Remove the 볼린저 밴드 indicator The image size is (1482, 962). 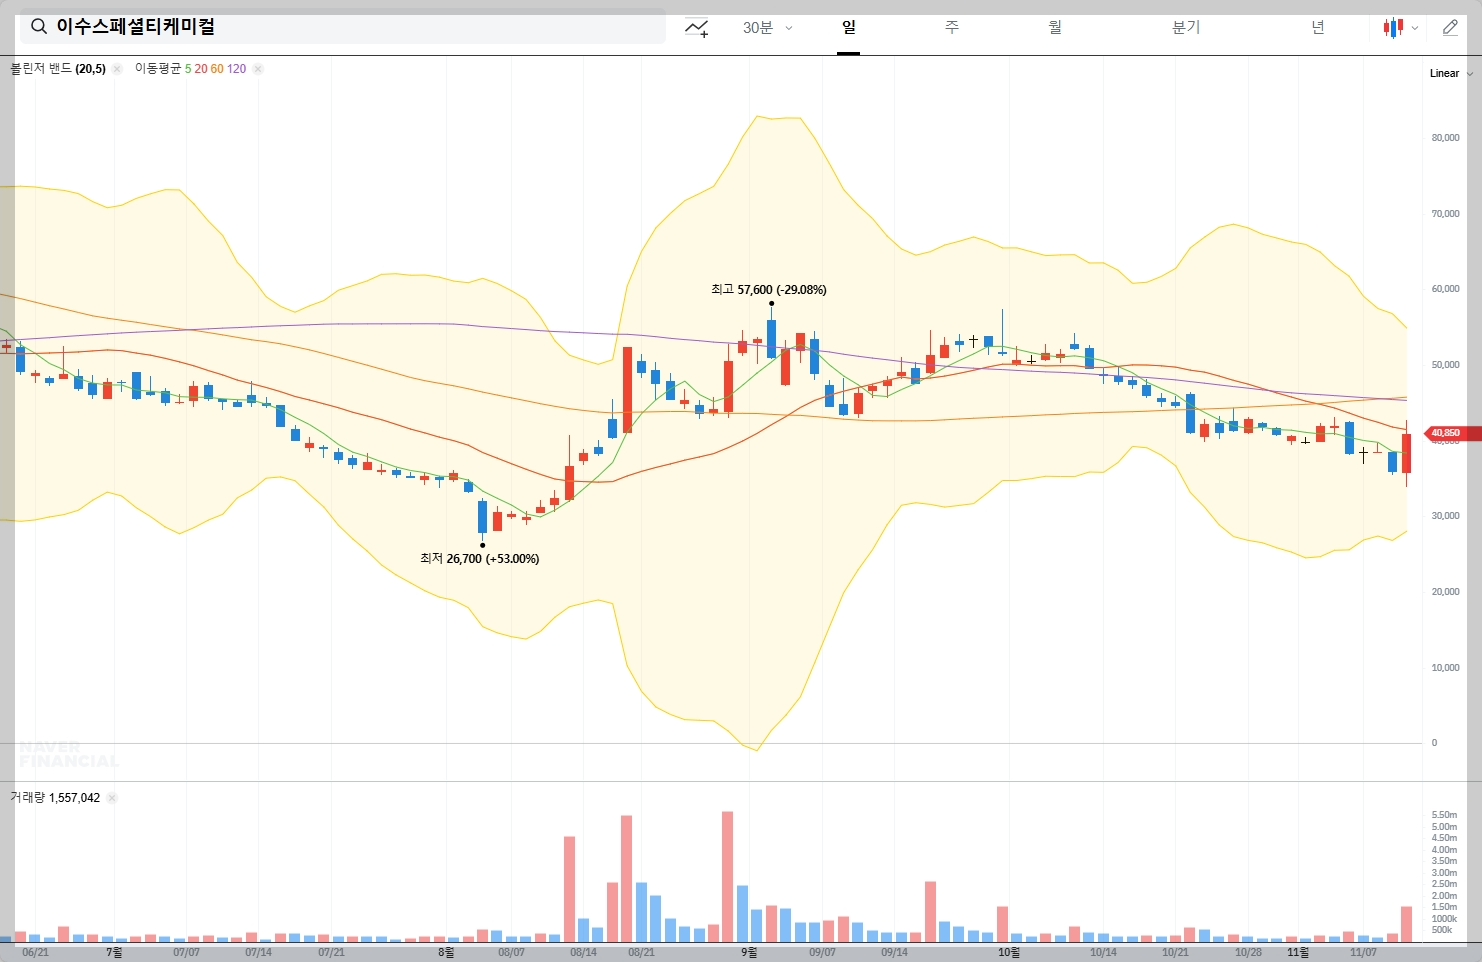click(116, 69)
